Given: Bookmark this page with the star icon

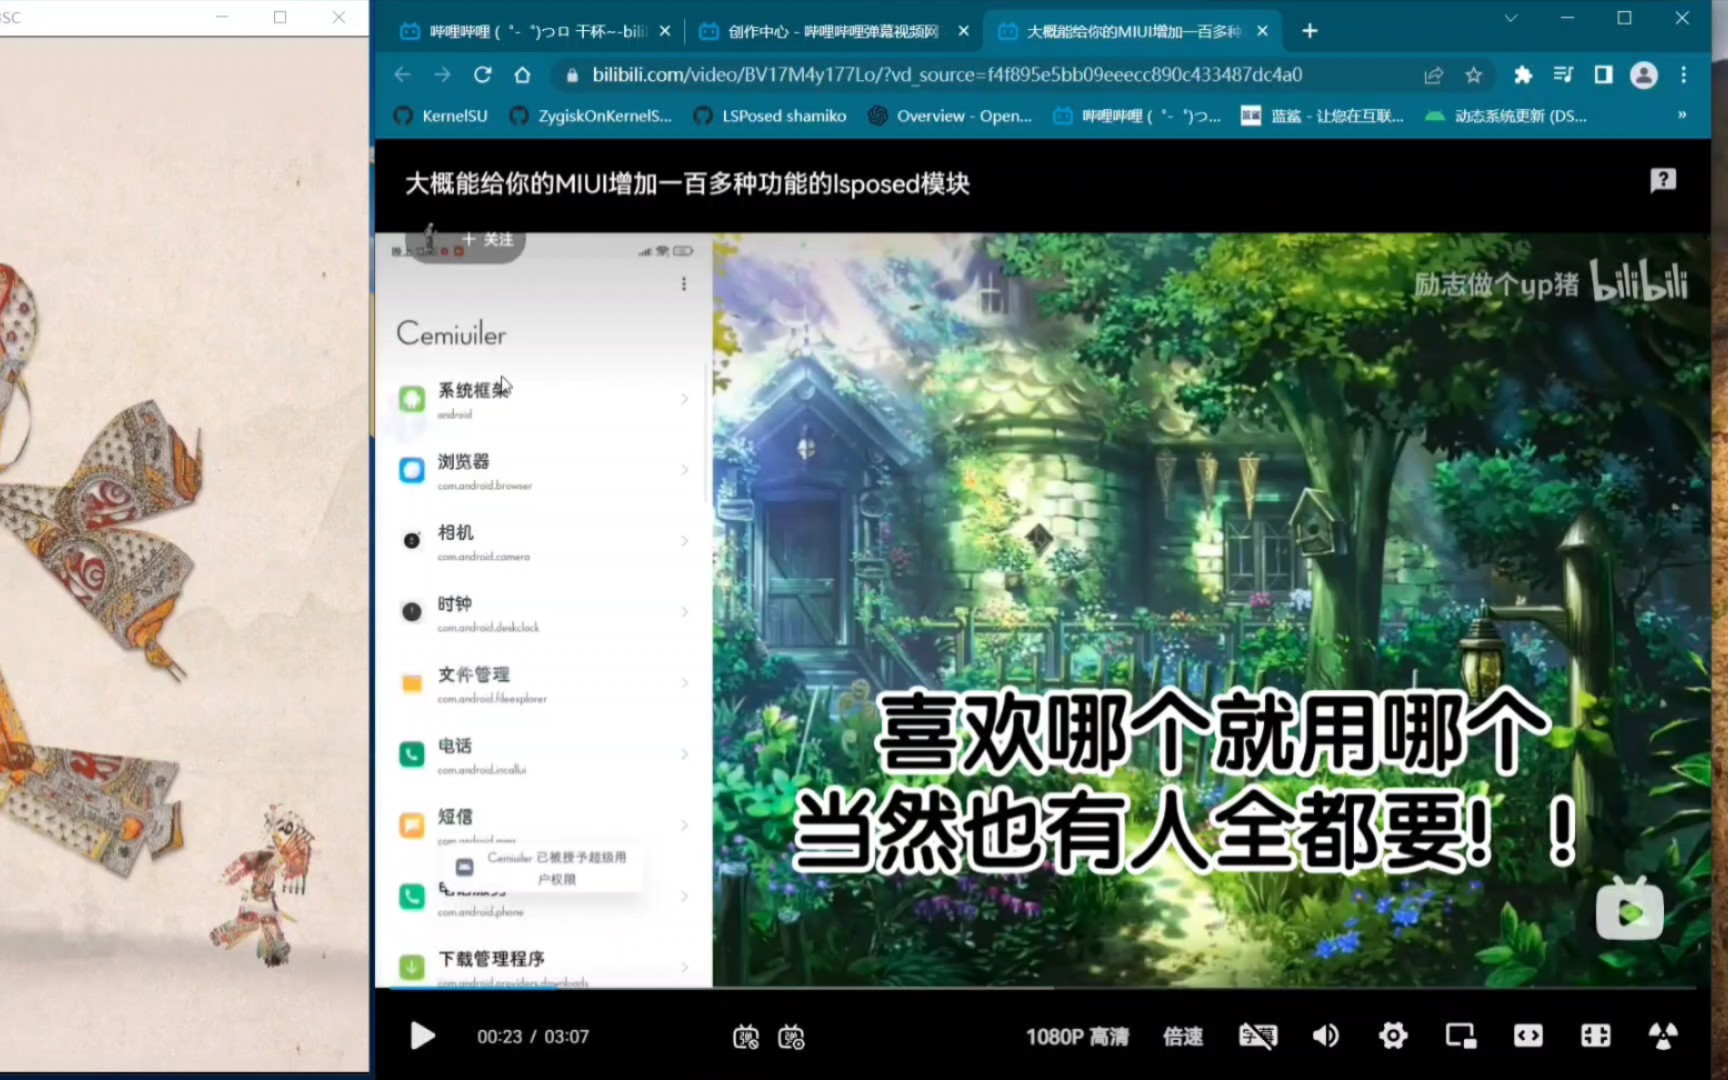Looking at the screenshot, I should click(1472, 75).
